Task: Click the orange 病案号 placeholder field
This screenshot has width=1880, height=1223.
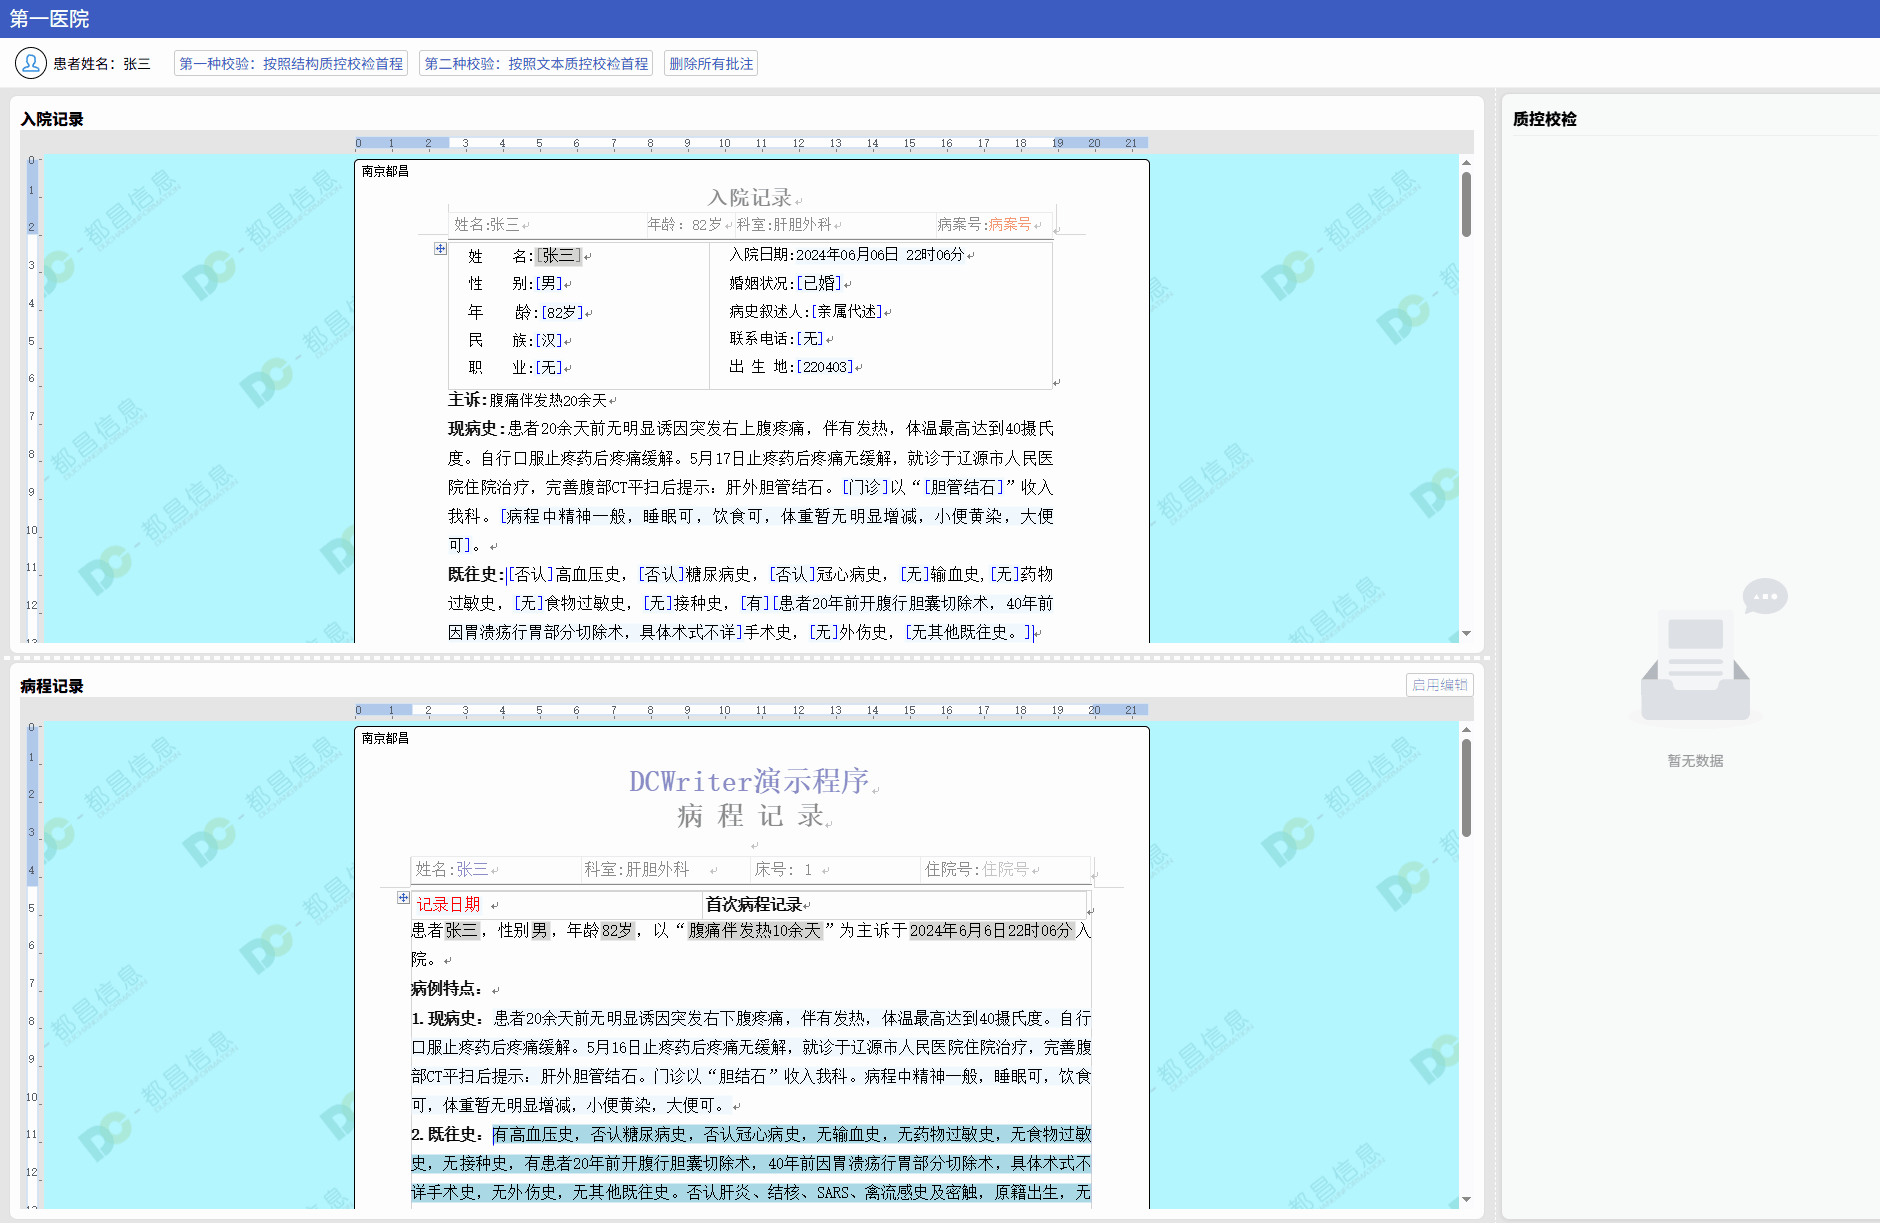Action: pos(1010,225)
